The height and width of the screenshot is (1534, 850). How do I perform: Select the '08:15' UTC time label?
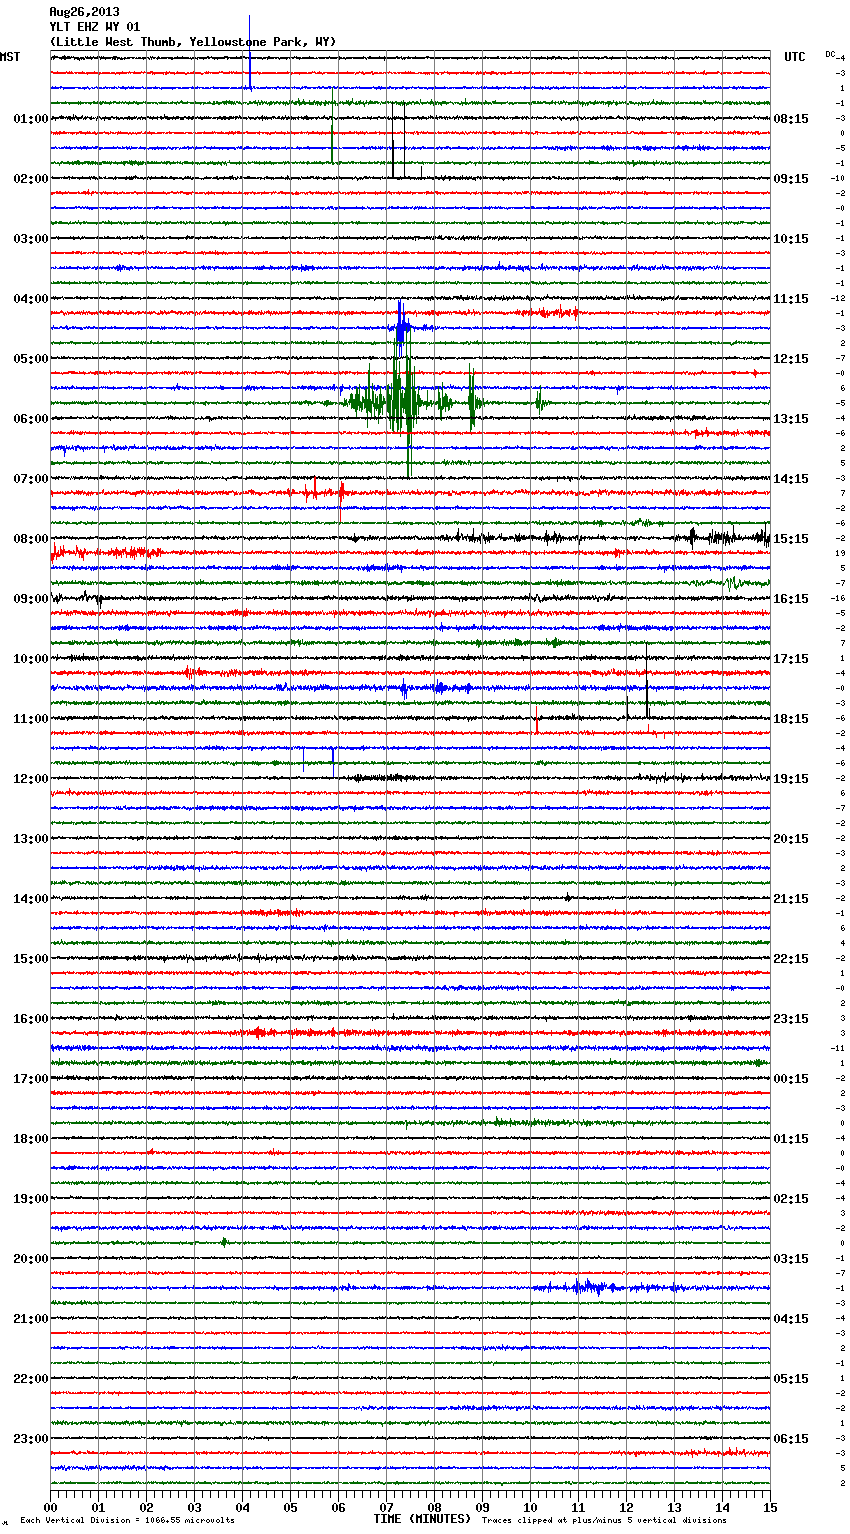791,119
